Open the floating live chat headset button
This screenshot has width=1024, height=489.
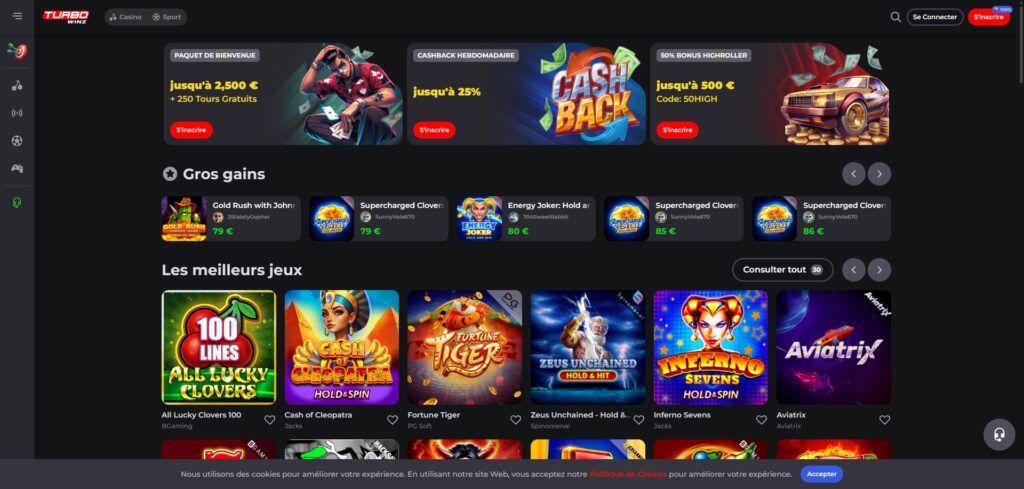click(999, 435)
